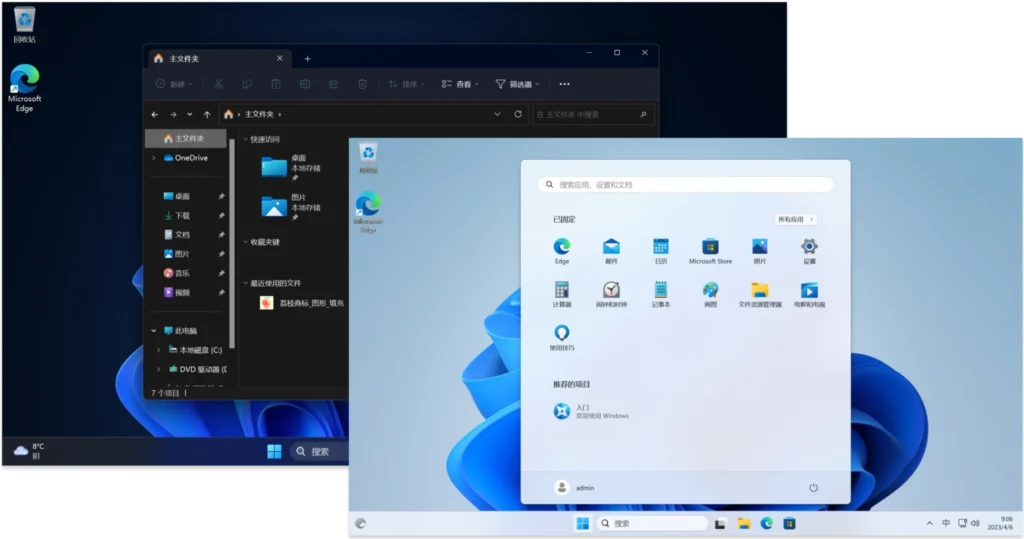This screenshot has height=539, width=1024.
Task: Open 照片 Photos app in Start menu
Action: [x=760, y=251]
